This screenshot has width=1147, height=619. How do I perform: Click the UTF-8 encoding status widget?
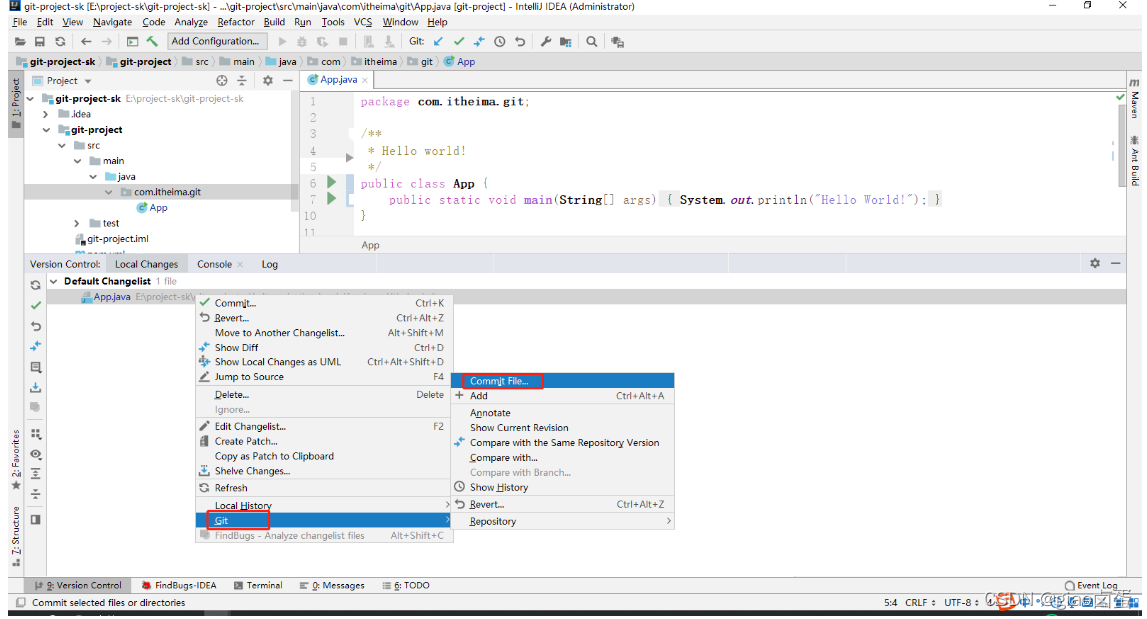[x=961, y=603]
